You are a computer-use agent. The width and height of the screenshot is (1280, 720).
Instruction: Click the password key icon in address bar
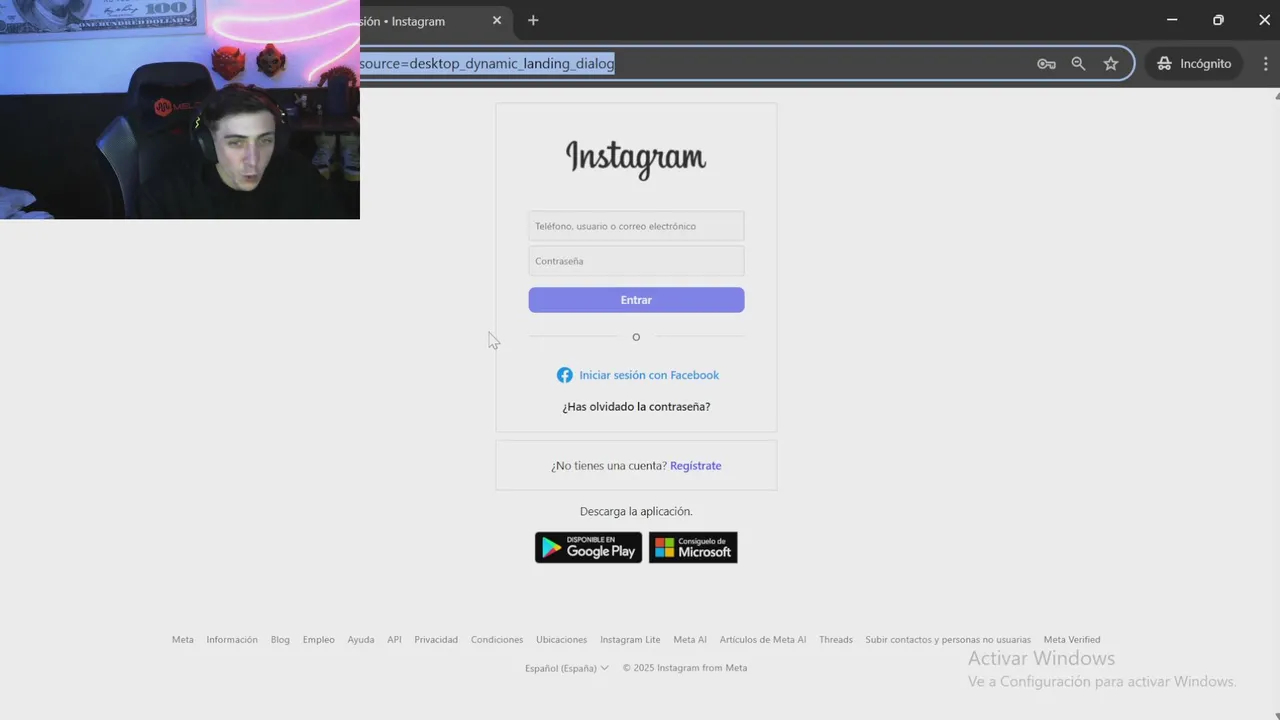[1046, 63]
